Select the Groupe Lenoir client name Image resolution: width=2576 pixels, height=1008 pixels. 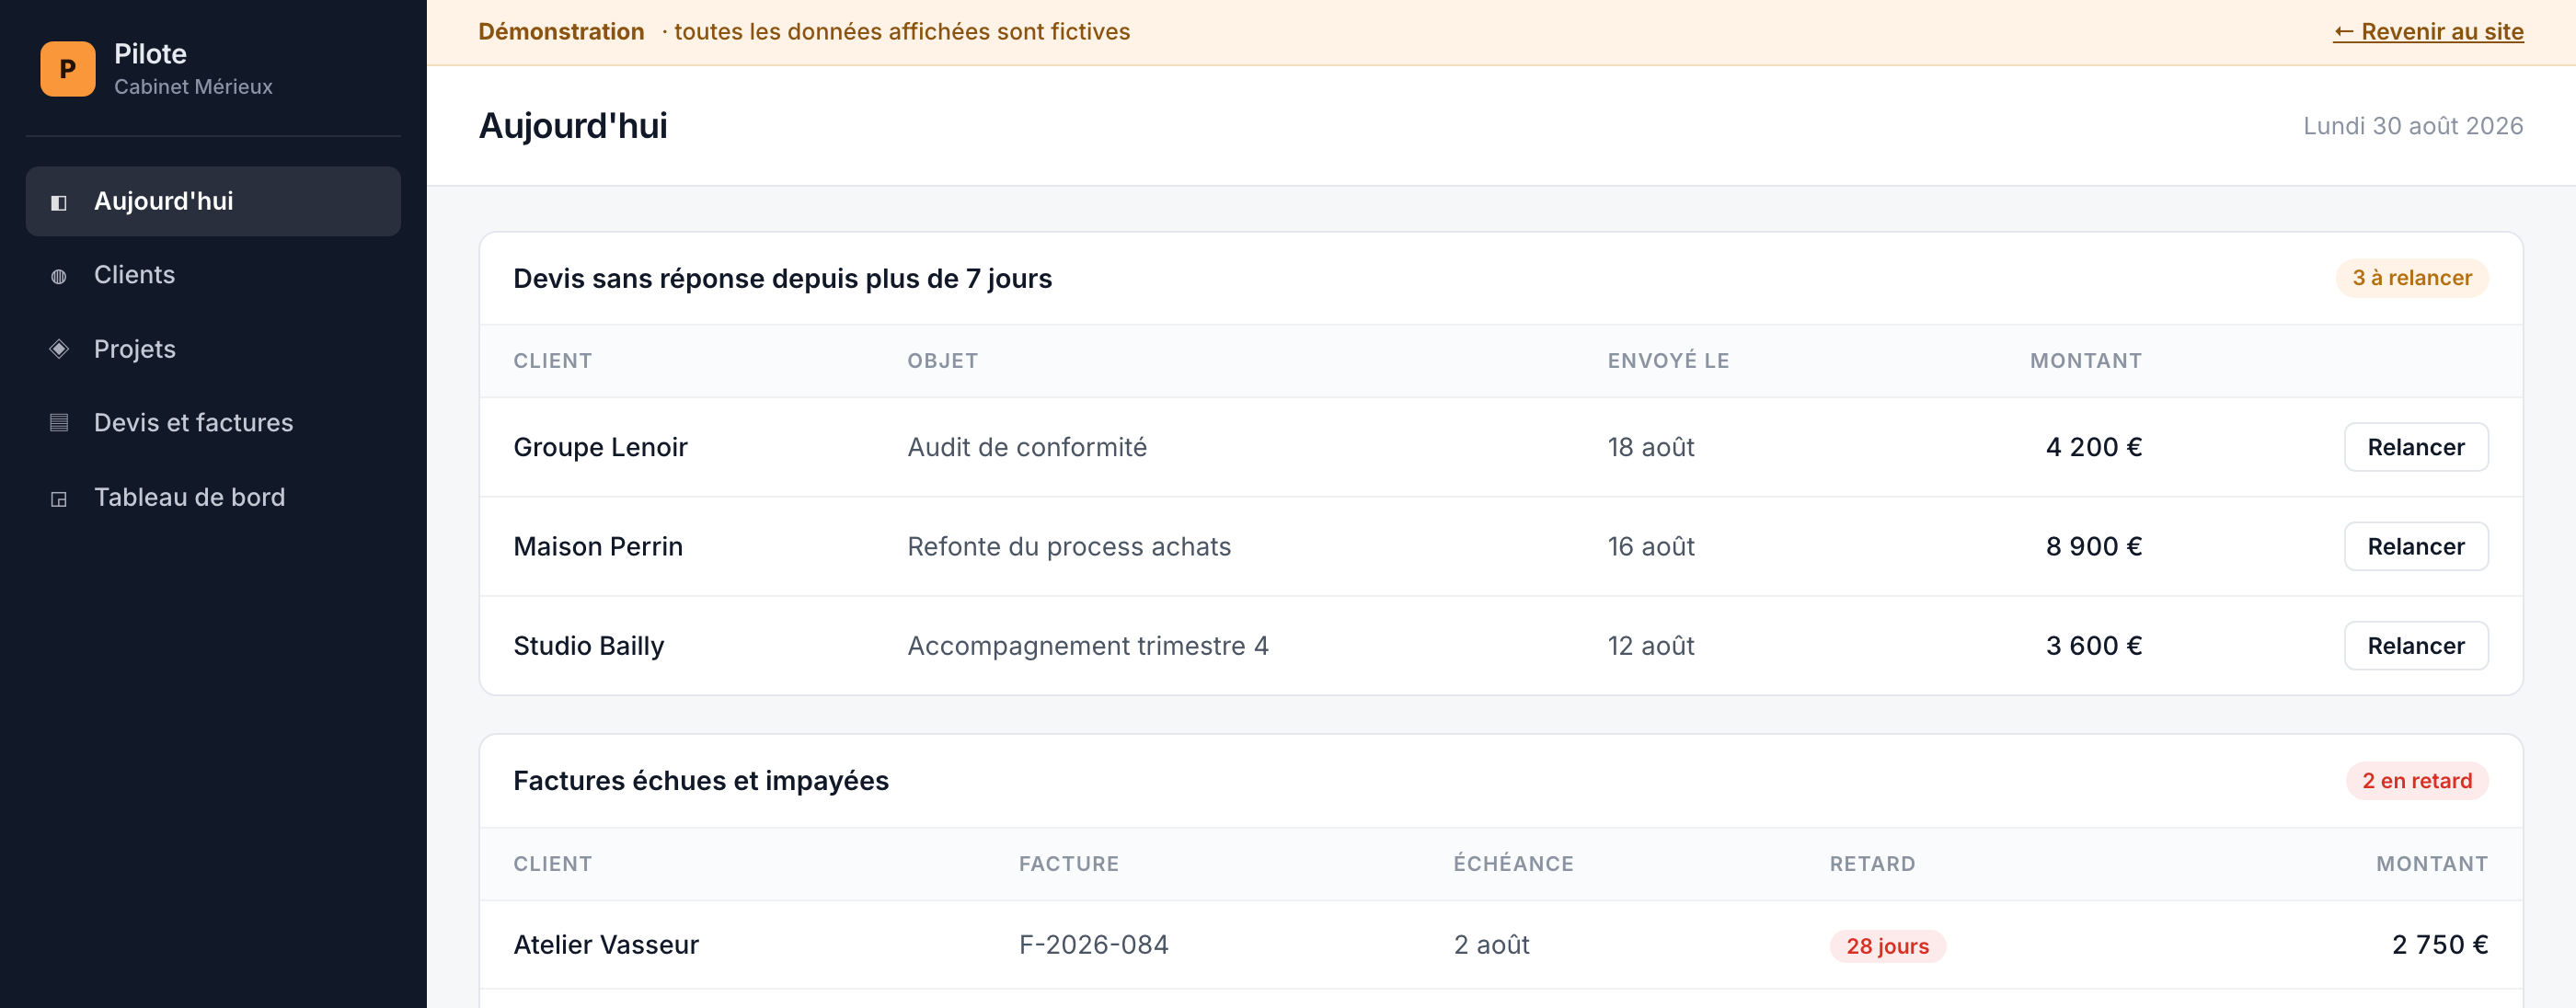600,447
